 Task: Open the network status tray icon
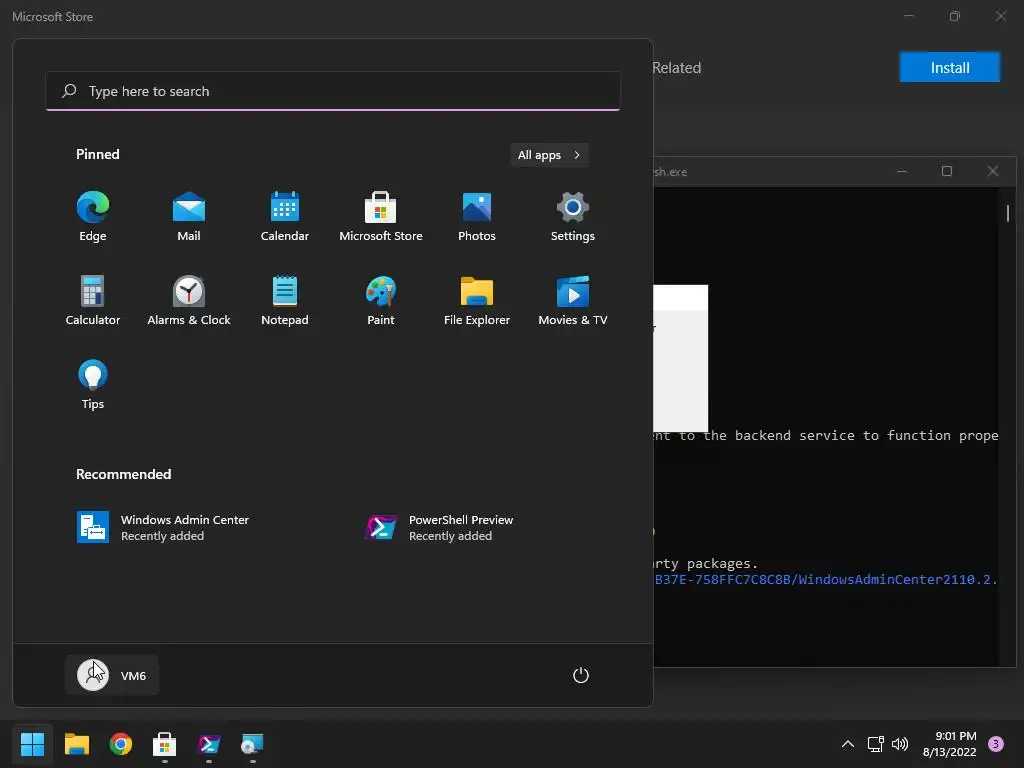pos(875,744)
